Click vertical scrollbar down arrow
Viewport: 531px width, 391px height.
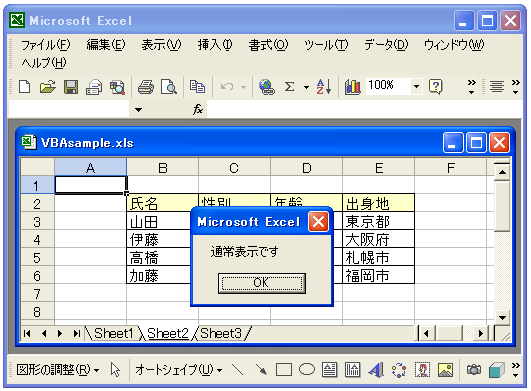pyautogui.click(x=502, y=318)
